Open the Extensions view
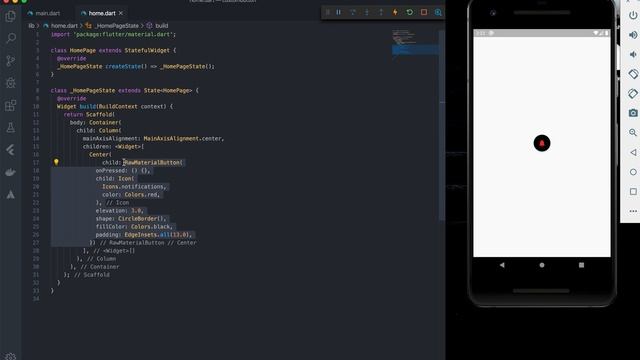640x360 pixels. [11, 105]
